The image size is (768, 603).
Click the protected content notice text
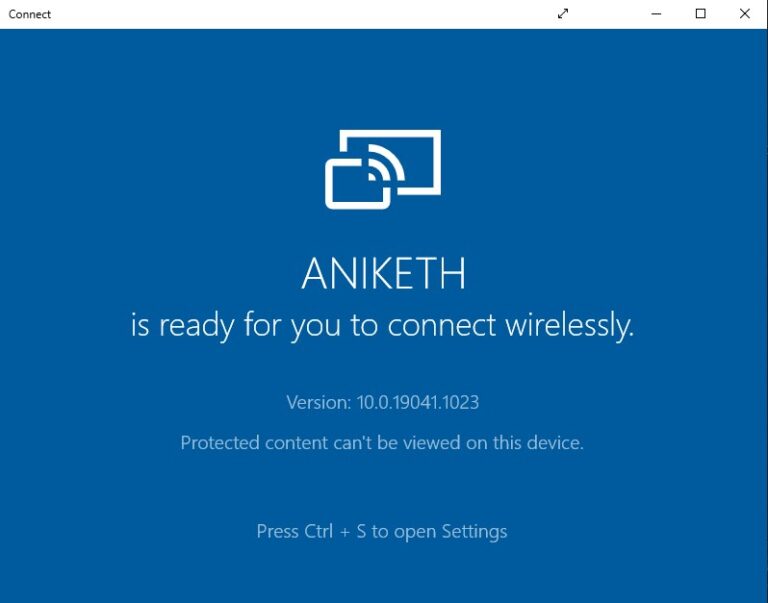coord(382,442)
